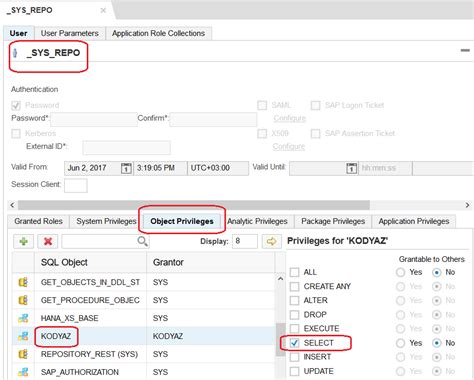Set ALL grantable to others No
This screenshot has height=380, width=474.
tap(437, 272)
